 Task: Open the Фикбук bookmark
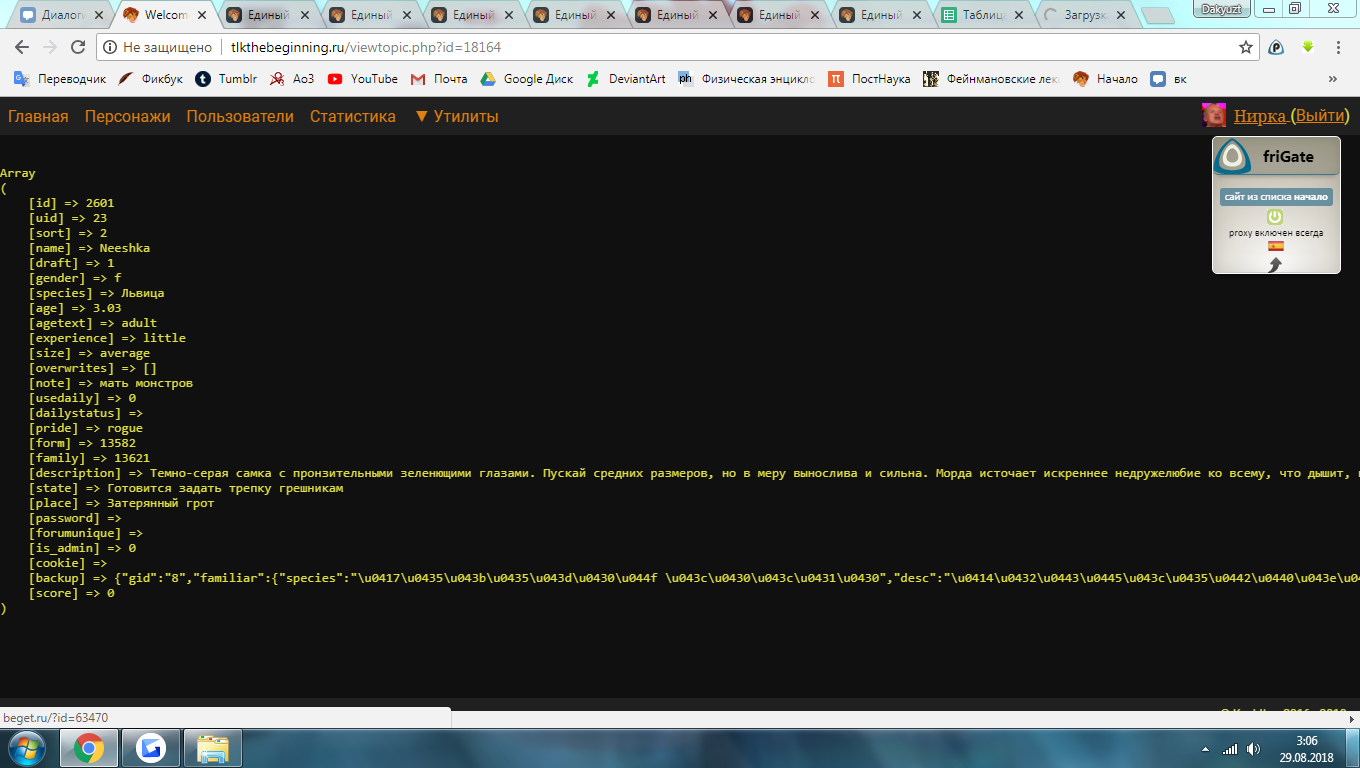[x=150, y=79]
